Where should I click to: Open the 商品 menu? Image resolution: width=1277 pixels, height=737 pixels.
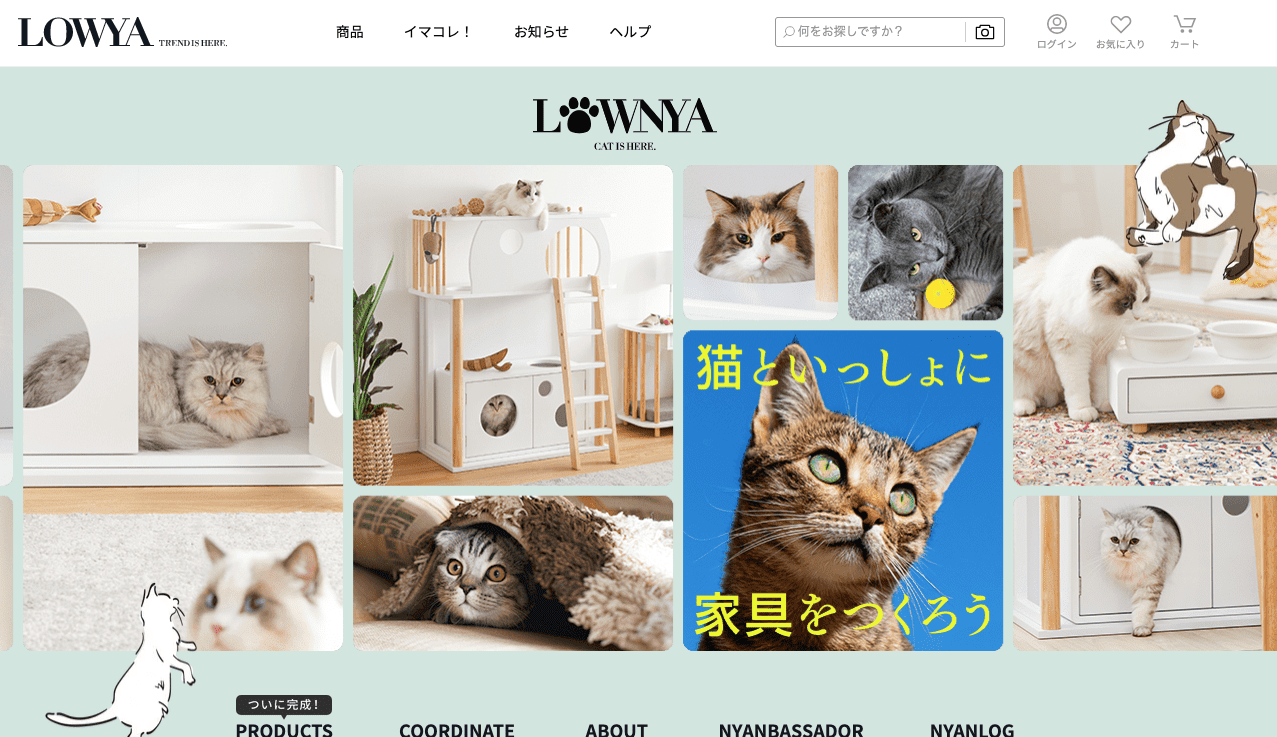tap(350, 32)
